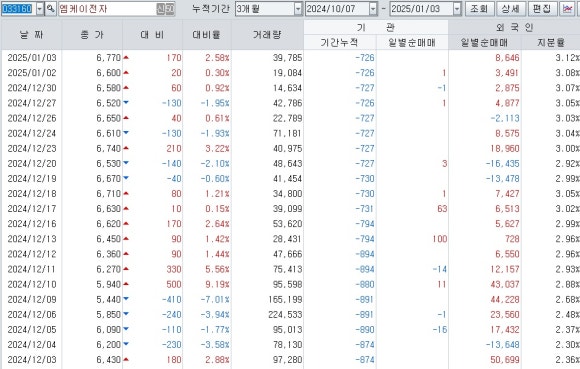Click the 조회 button

tap(479, 9)
